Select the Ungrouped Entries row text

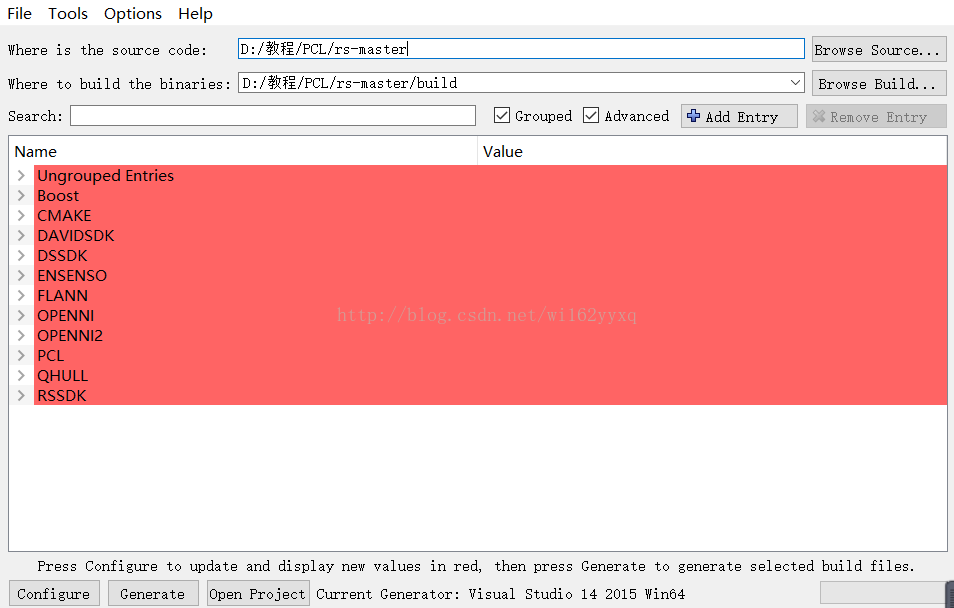[x=105, y=175]
